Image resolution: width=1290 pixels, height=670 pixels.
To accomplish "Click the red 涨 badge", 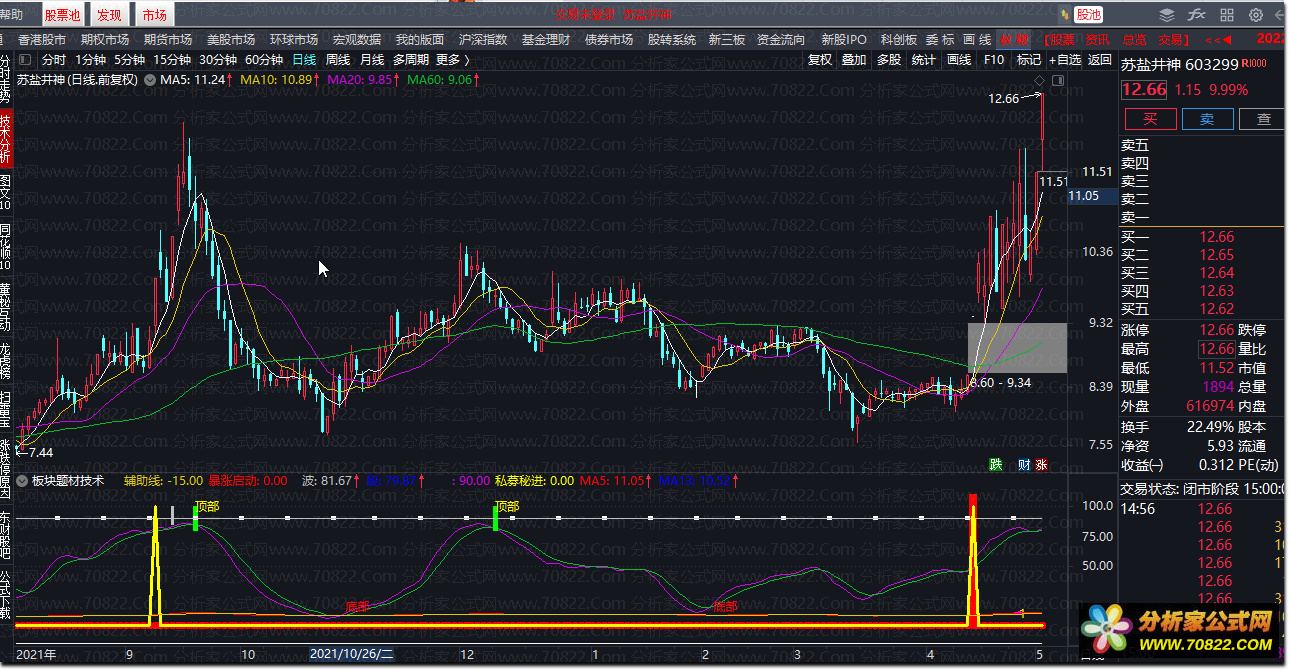I will (x=1041, y=464).
